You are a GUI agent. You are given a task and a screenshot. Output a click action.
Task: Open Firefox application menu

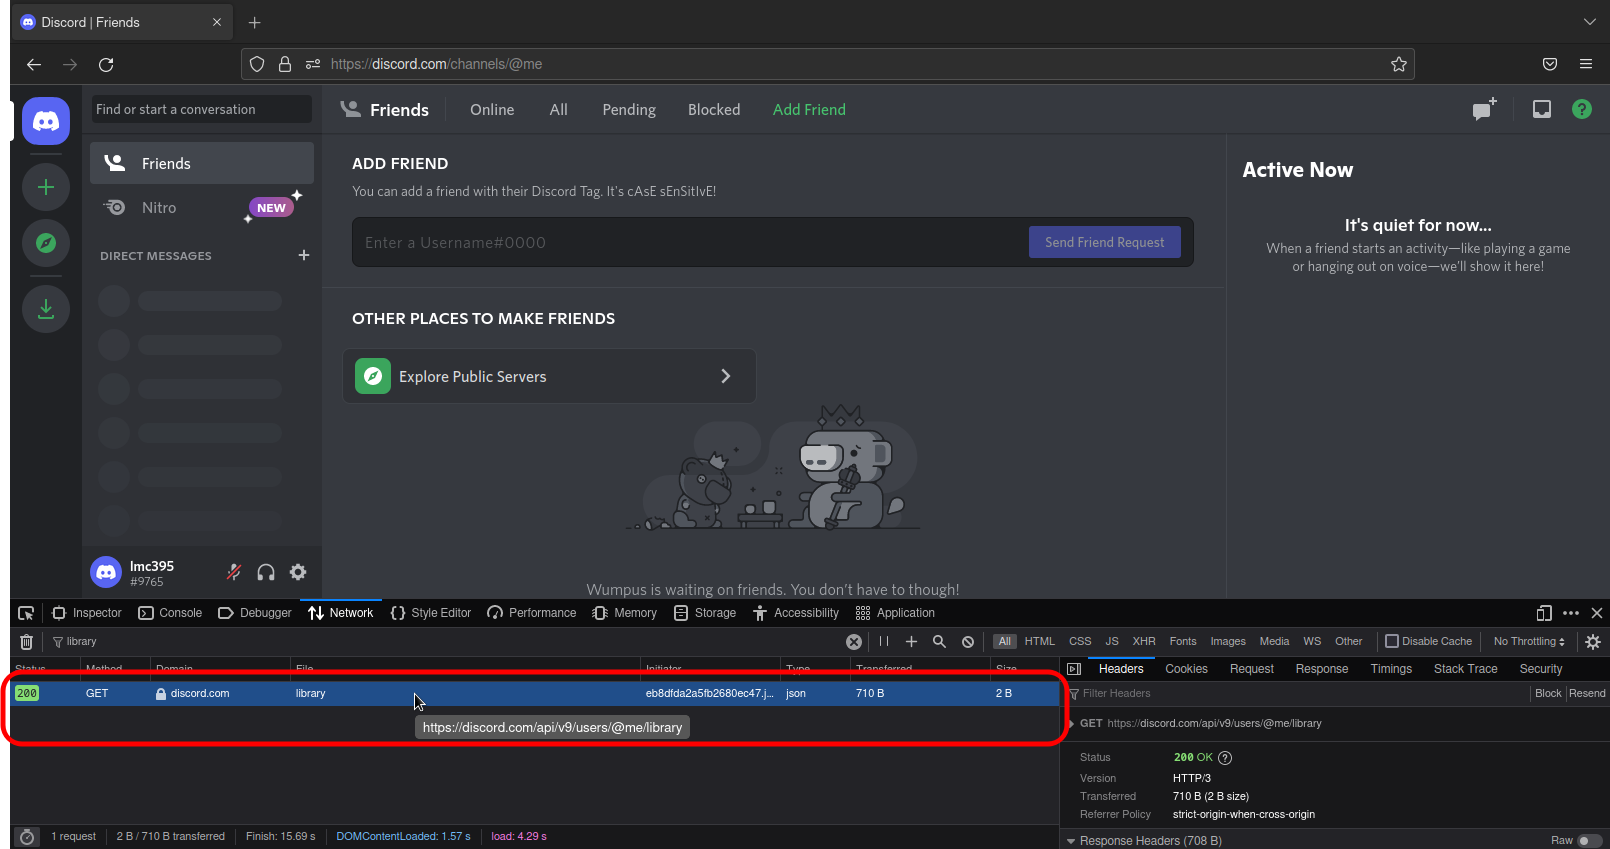[x=1586, y=64]
